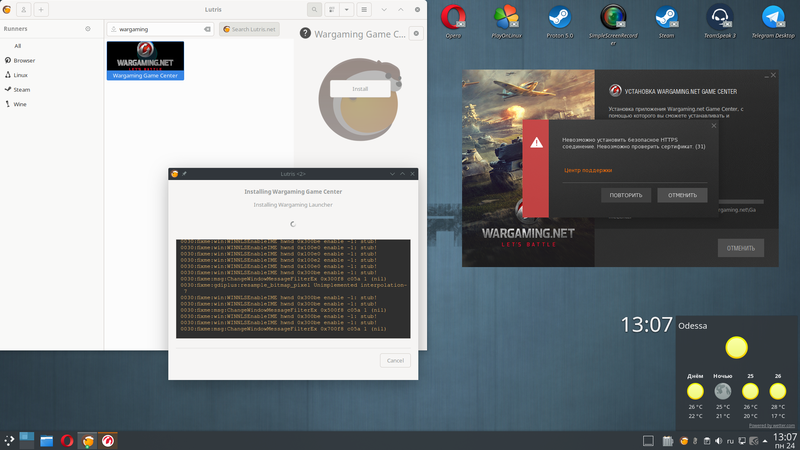Click ОТМЕНИТЬ in Wargaming installer window
800x450 pixels.
(x=741, y=248)
